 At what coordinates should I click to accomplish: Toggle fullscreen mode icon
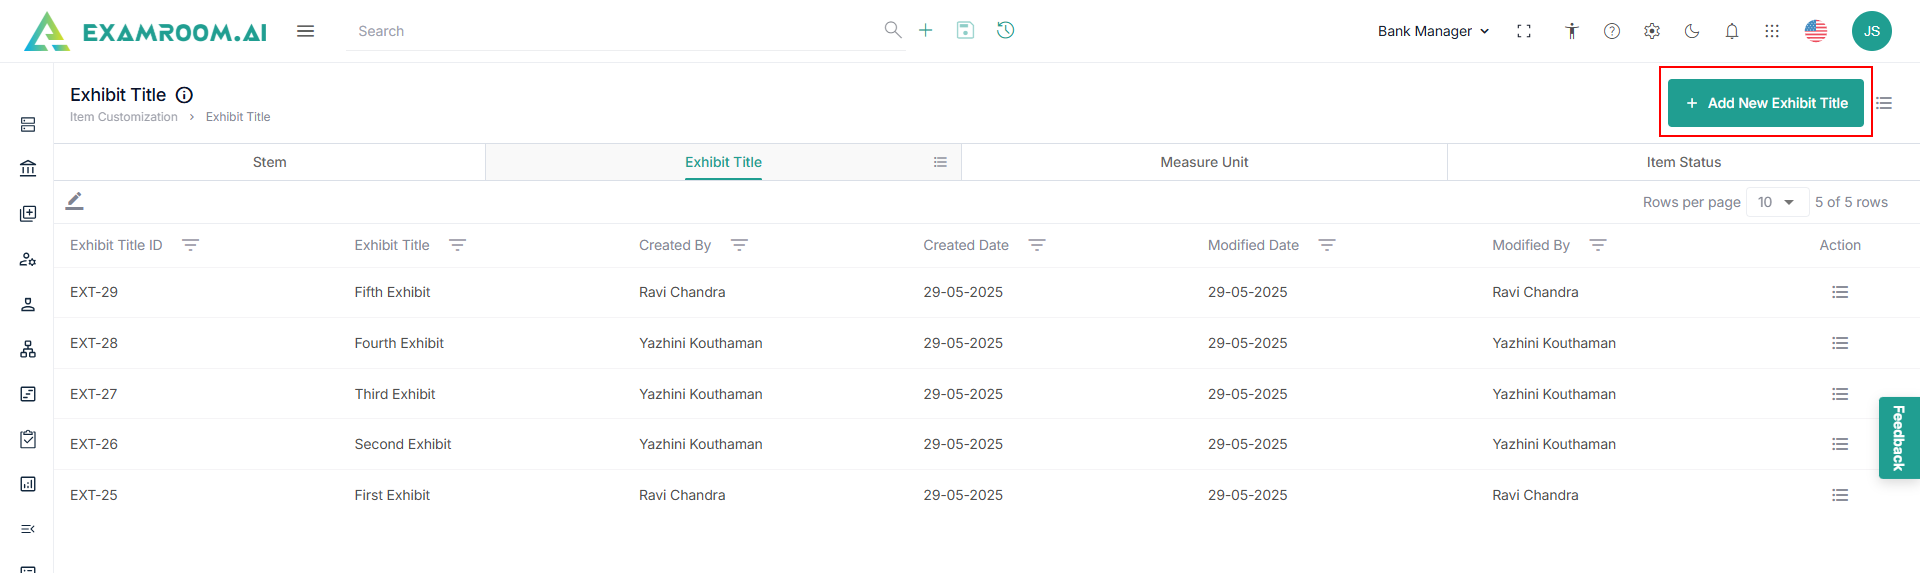(1524, 31)
